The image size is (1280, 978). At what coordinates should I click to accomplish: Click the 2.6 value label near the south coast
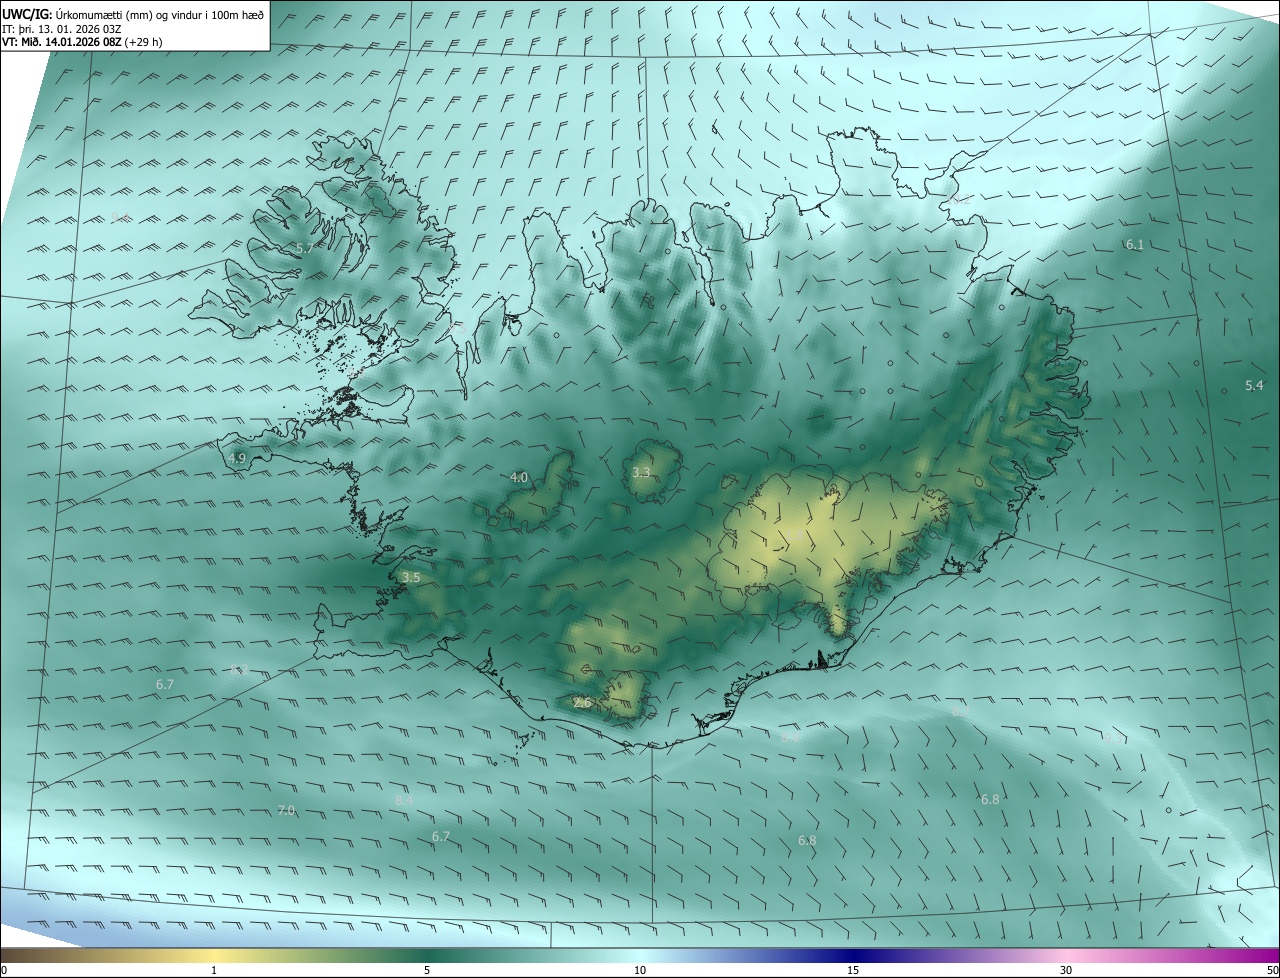click(x=583, y=703)
